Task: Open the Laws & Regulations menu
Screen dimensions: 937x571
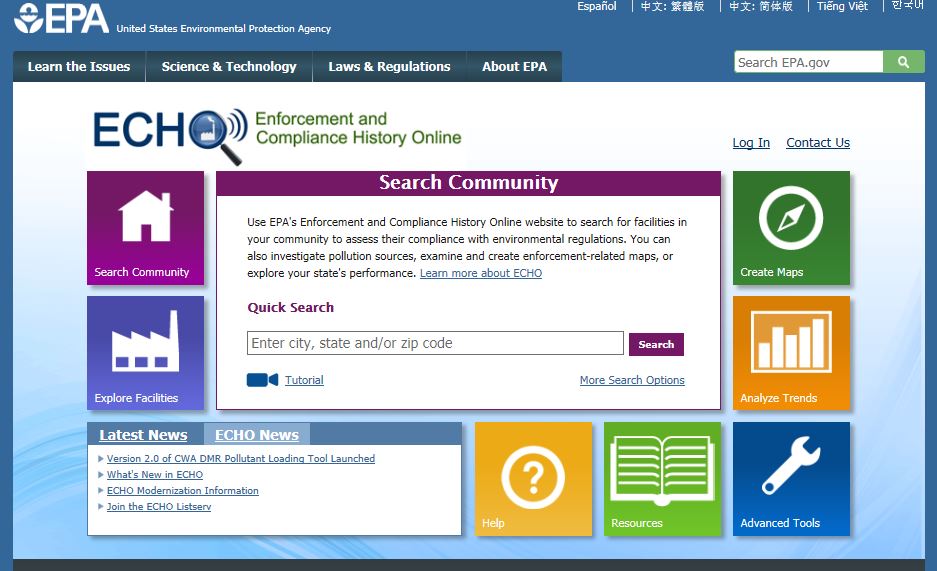Action: click(389, 66)
